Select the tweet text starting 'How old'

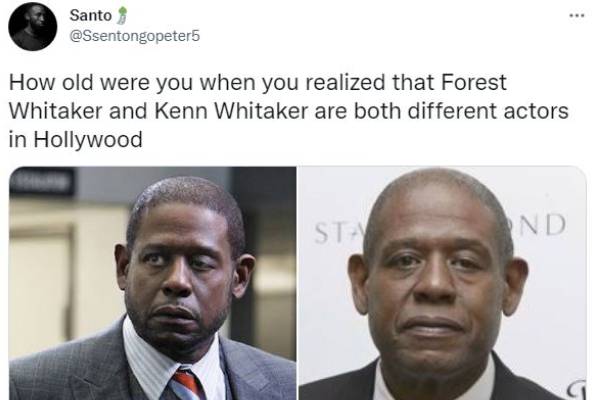pyautogui.click(x=289, y=111)
